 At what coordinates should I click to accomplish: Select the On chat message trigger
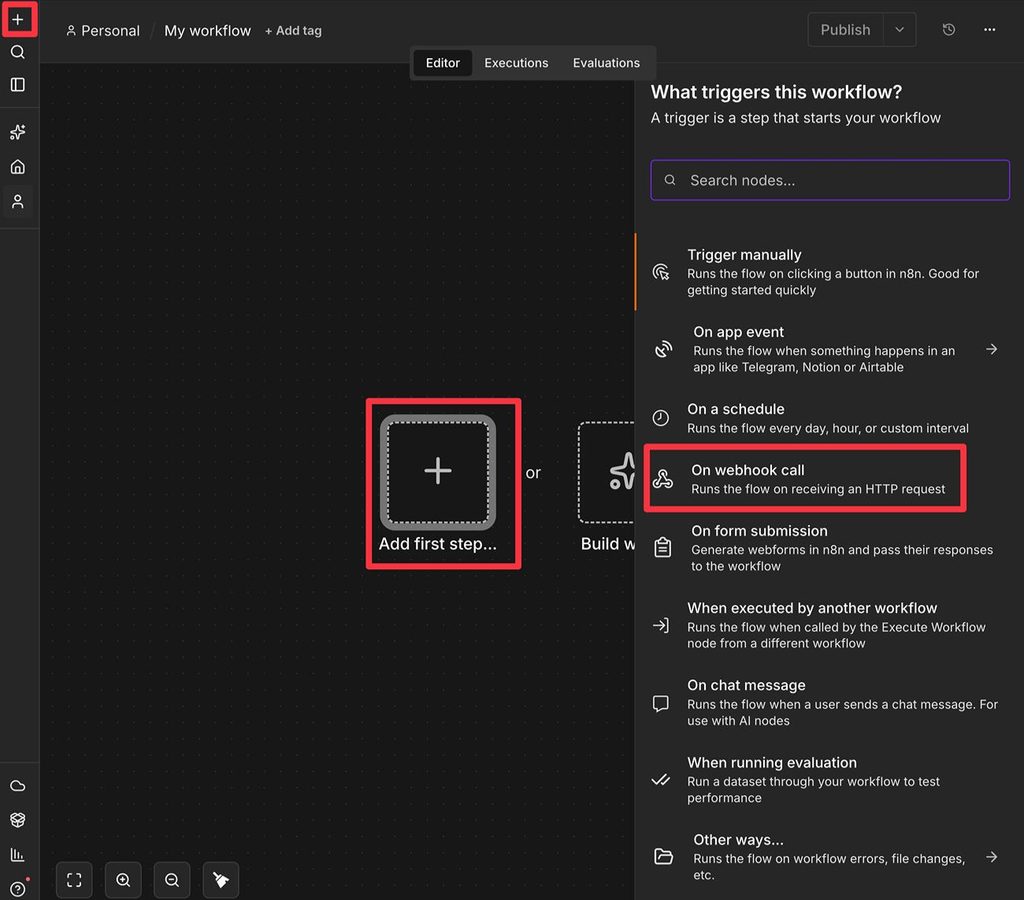[x=829, y=702]
